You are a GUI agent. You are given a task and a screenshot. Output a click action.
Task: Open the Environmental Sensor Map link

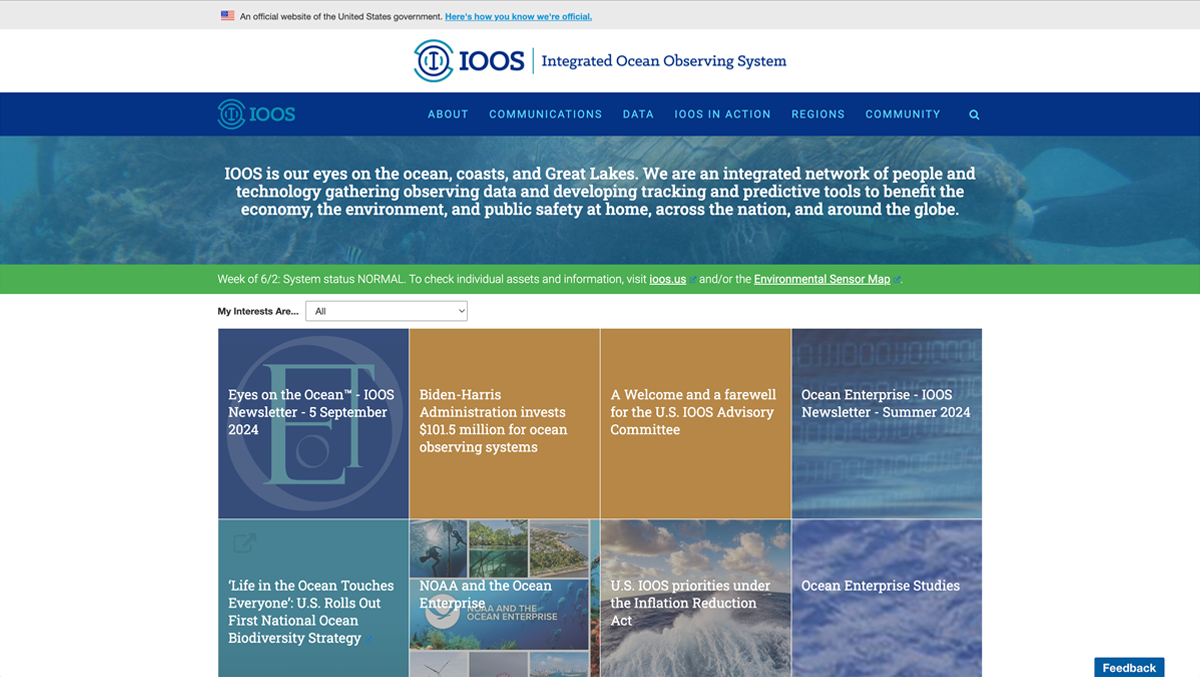[x=822, y=280]
